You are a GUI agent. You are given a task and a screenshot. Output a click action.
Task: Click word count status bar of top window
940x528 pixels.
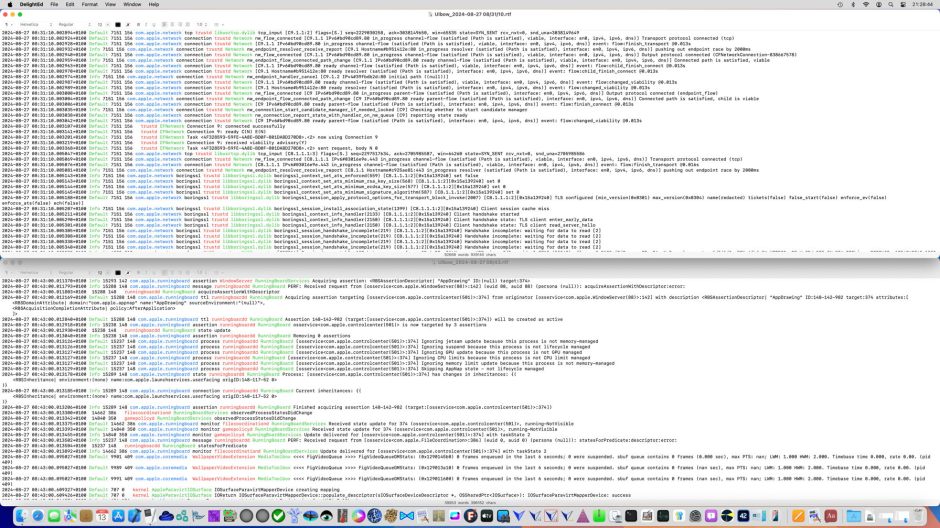point(470,255)
